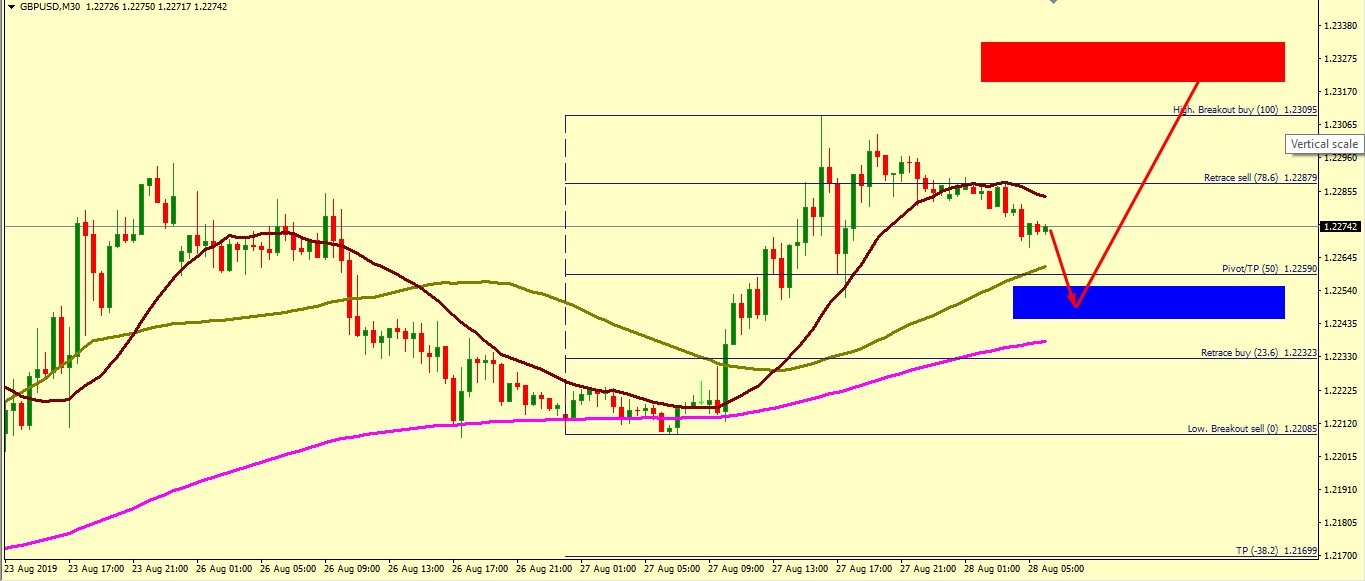Image resolution: width=1365 pixels, height=581 pixels.
Task: Click the current price tag 1.22742
Action: (1341, 227)
